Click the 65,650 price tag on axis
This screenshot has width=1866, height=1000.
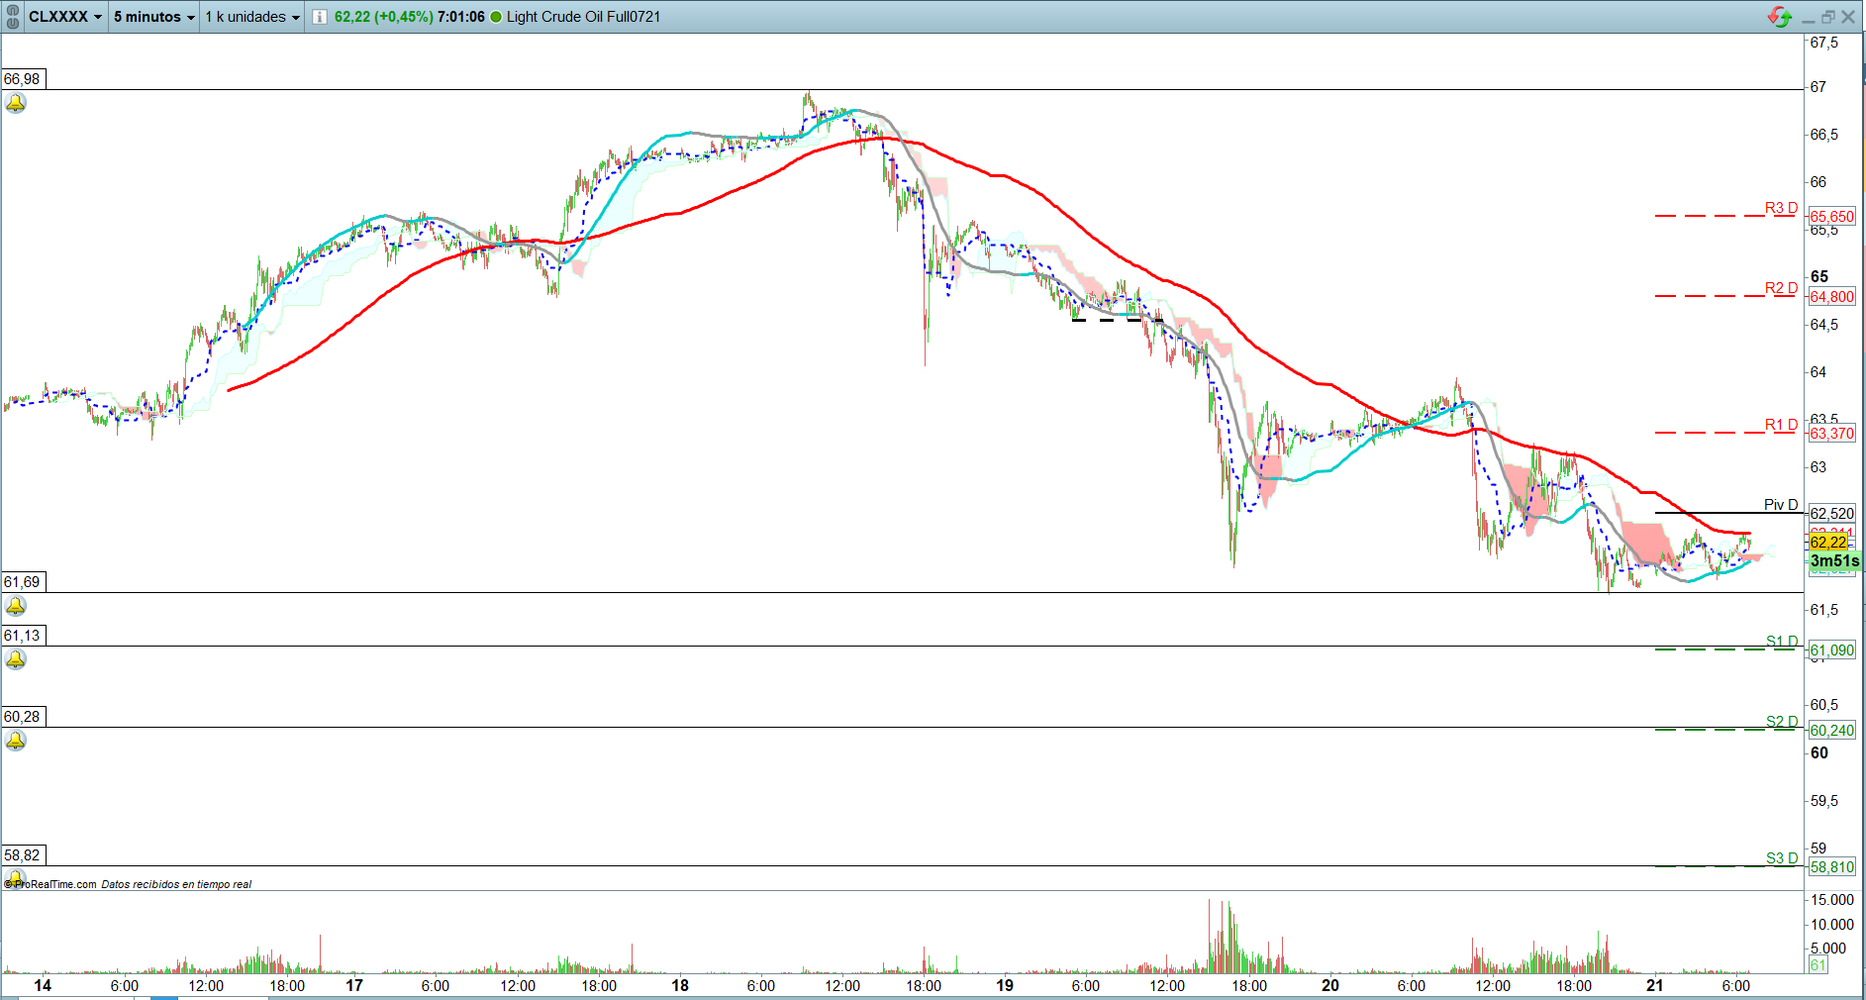pos(1832,217)
